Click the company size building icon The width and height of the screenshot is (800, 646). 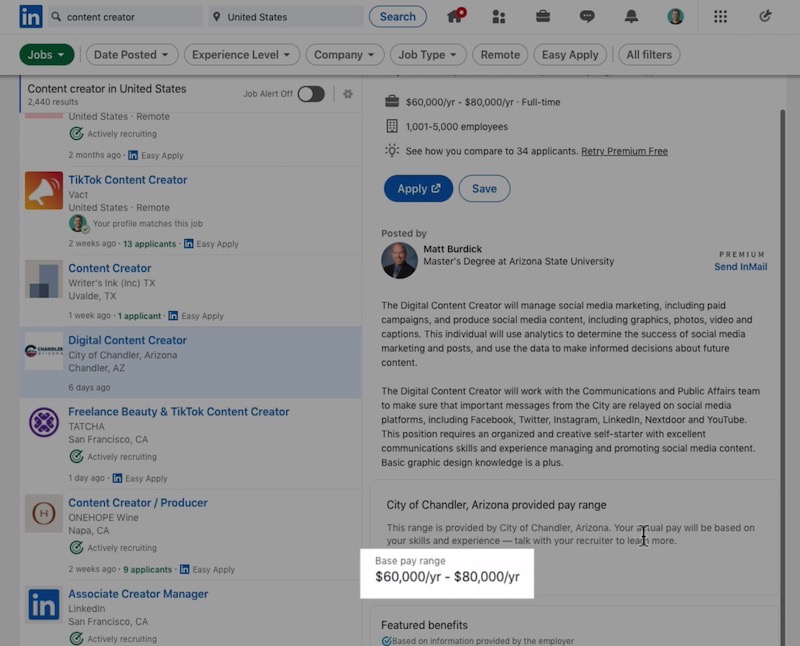(392, 126)
